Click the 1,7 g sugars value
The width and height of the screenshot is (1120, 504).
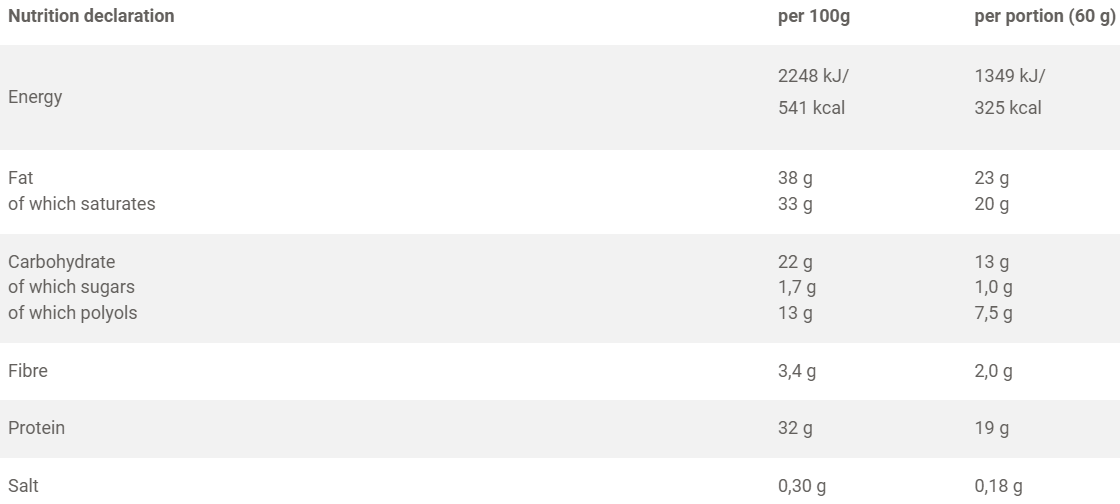[x=799, y=287]
